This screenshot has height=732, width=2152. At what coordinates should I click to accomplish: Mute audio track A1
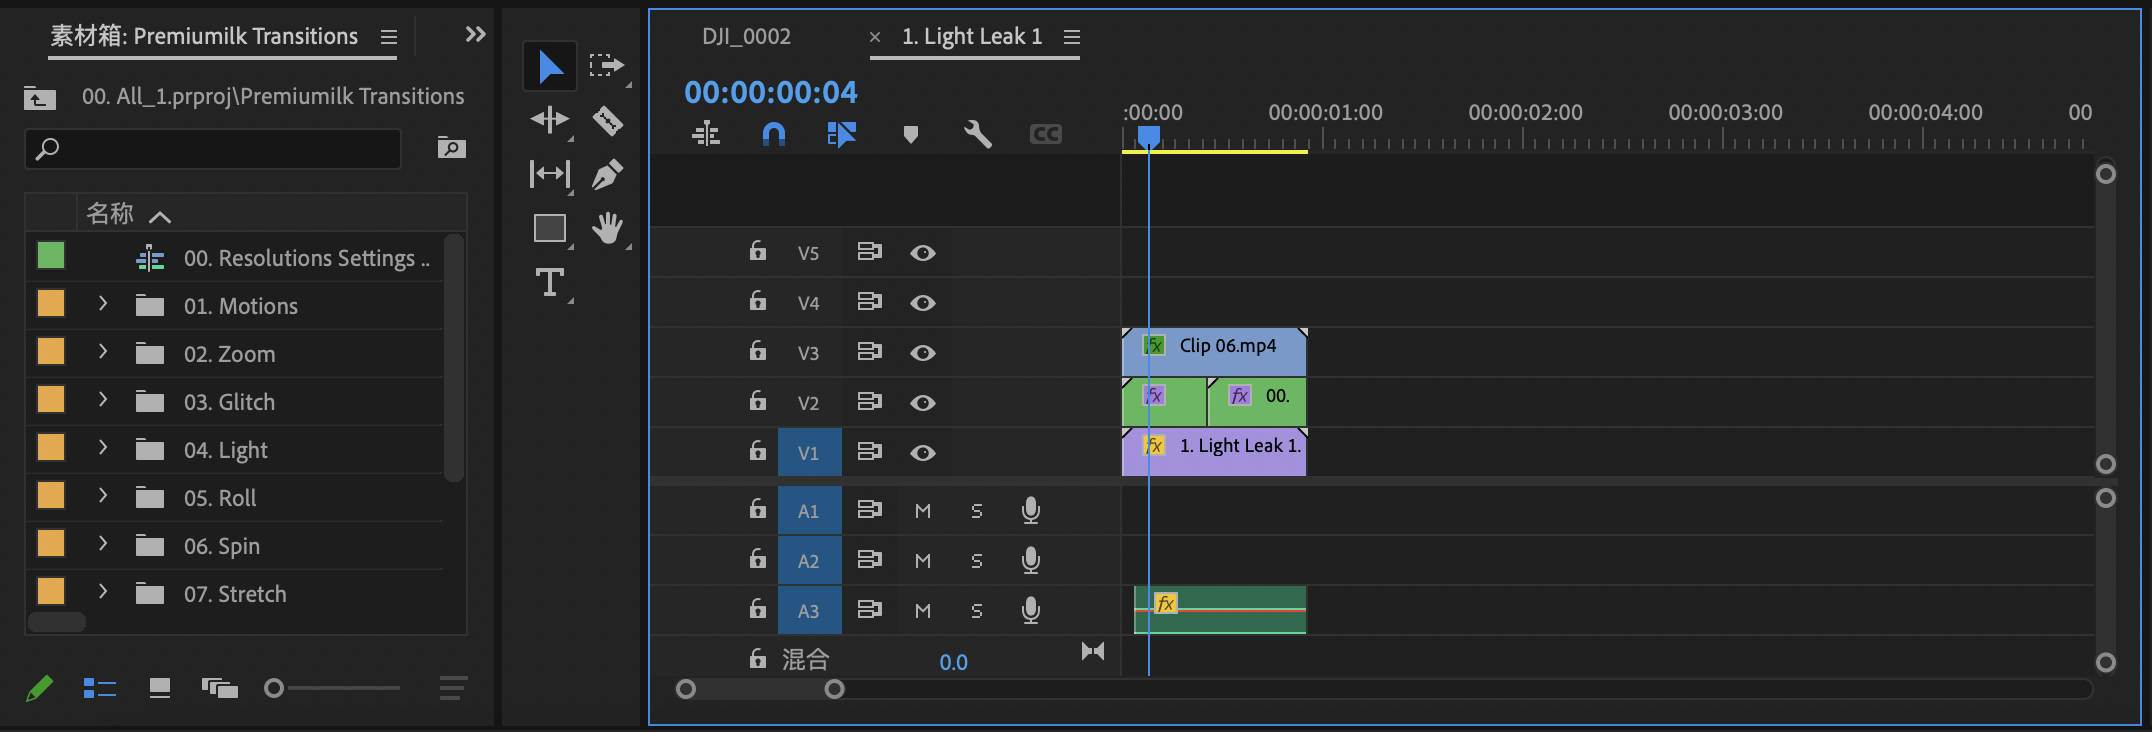(x=922, y=511)
